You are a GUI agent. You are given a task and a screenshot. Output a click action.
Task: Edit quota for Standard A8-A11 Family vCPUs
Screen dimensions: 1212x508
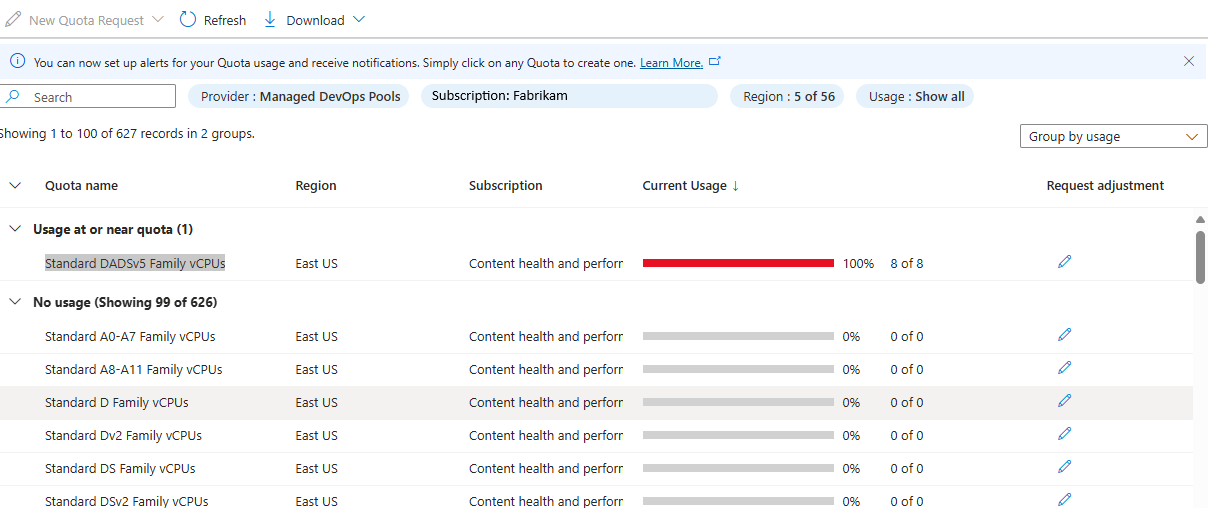pyautogui.click(x=1064, y=368)
